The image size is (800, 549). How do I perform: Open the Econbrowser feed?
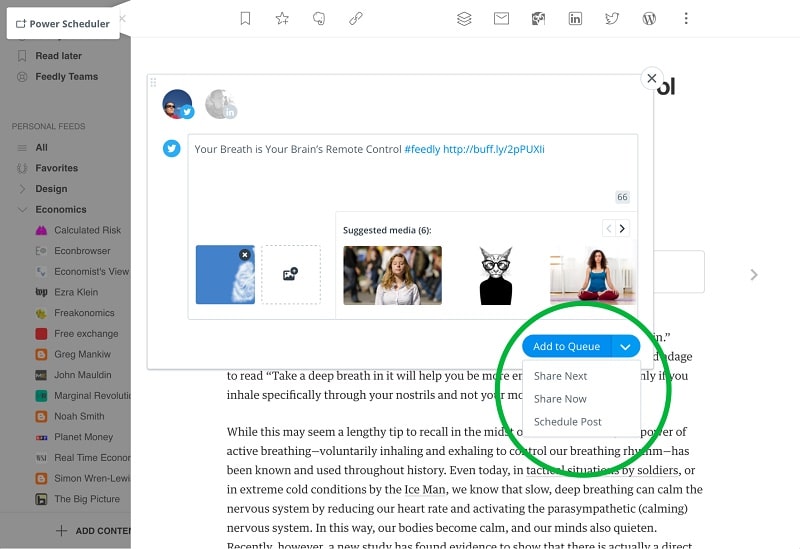(x=82, y=251)
